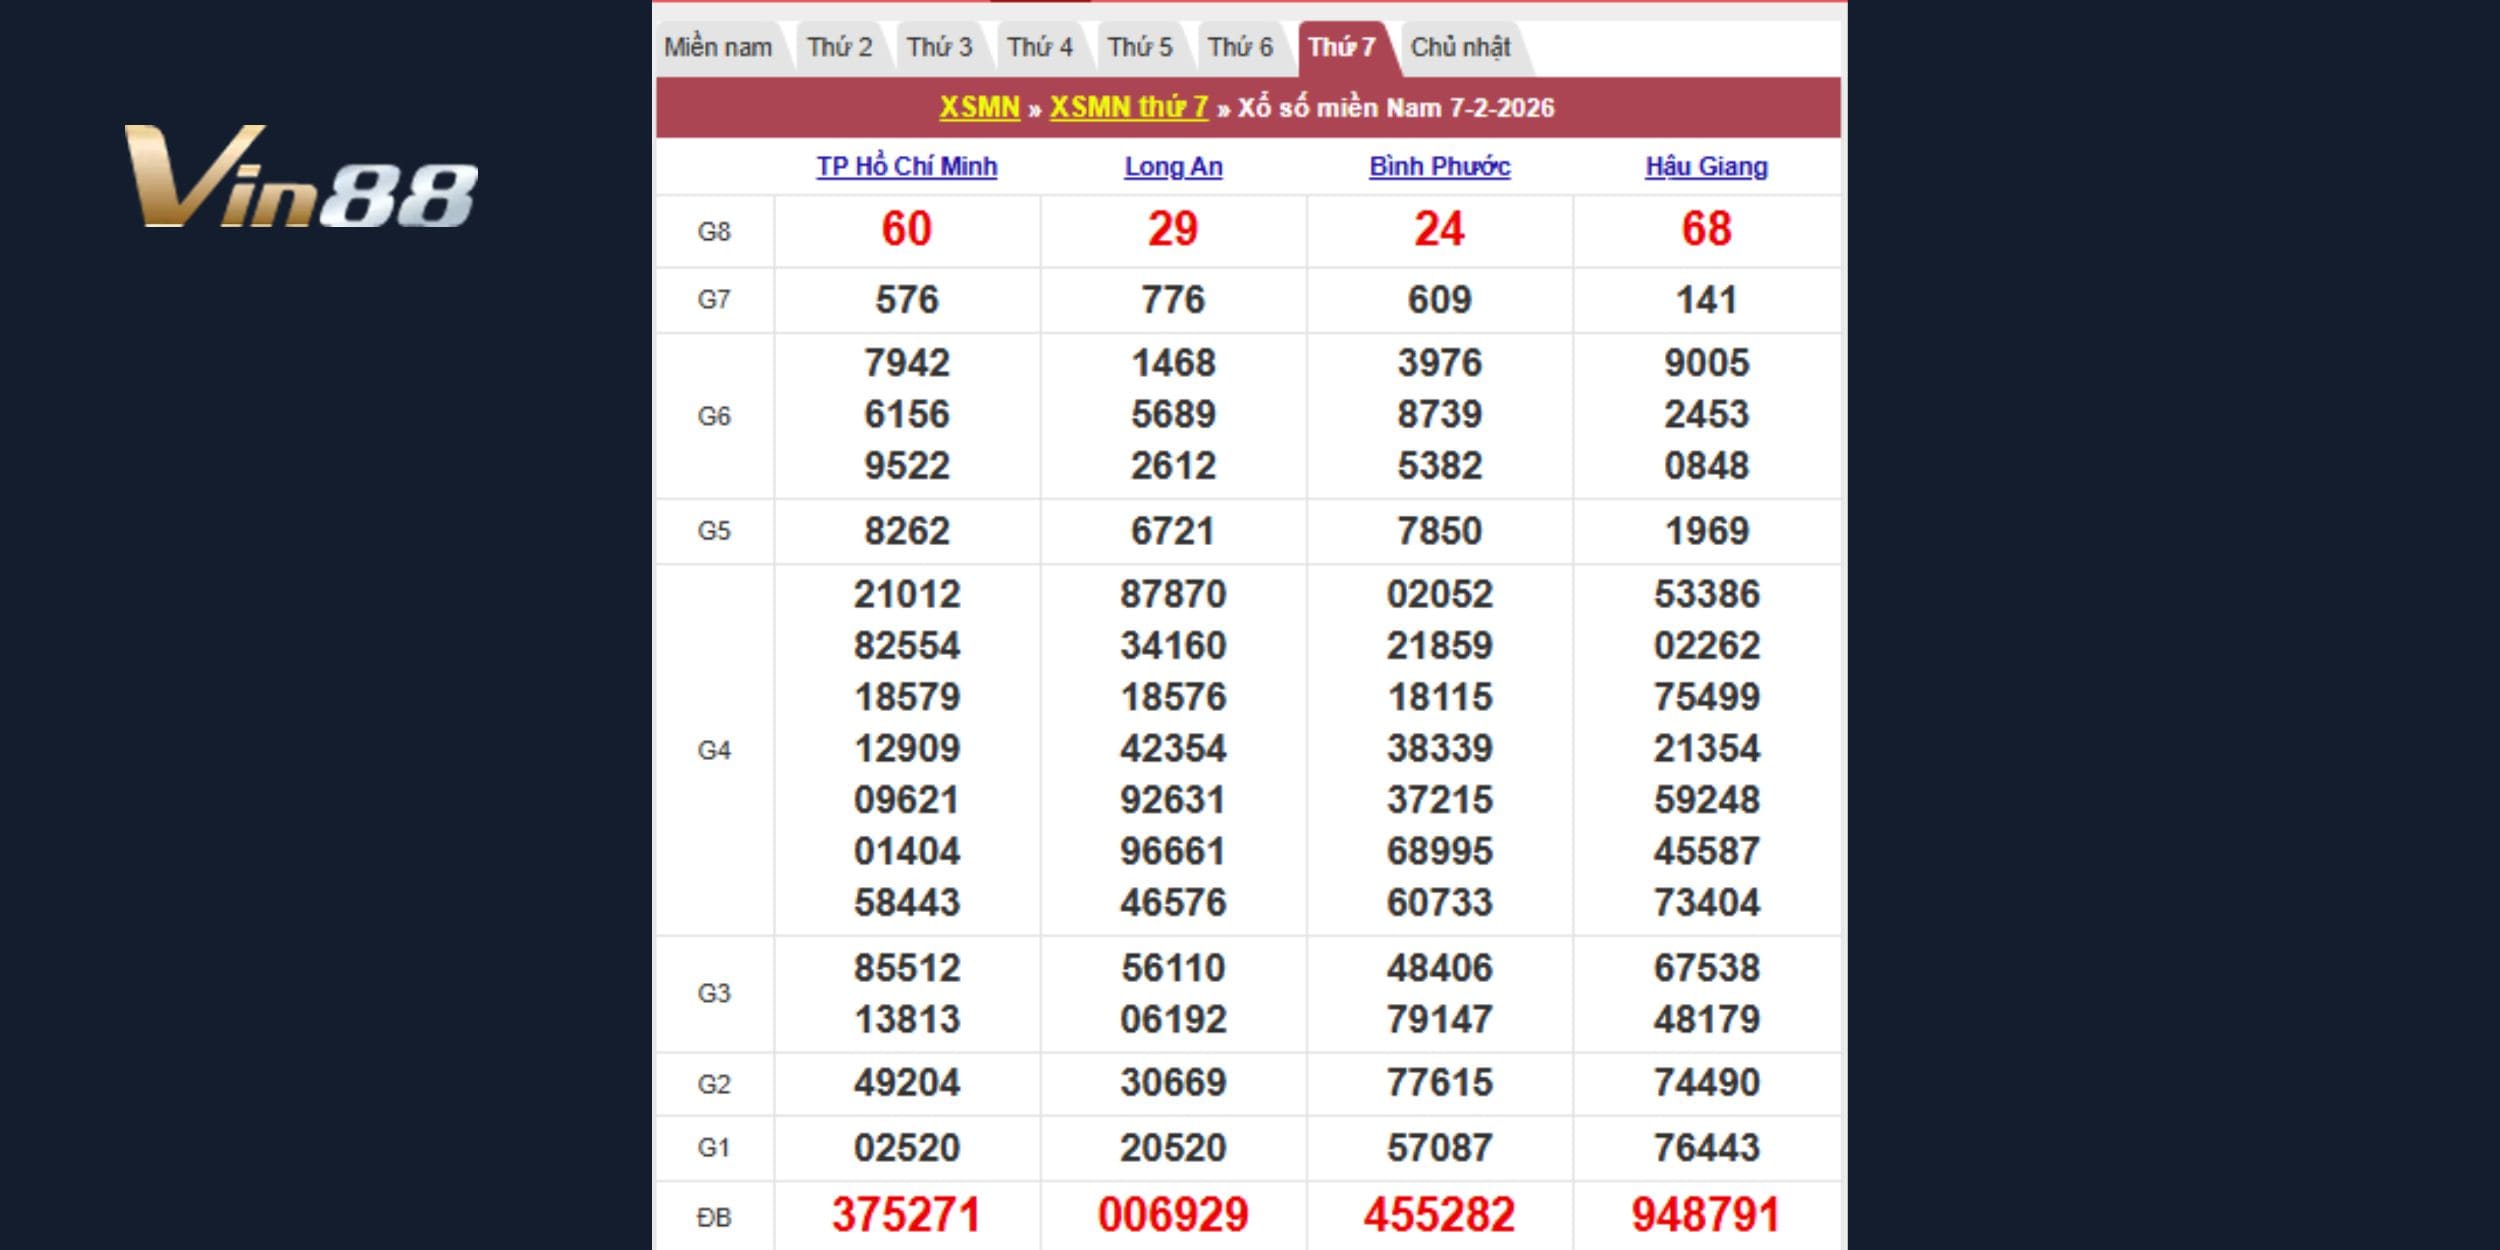Screen dimensions: 2500x1250
Task: Open the Miền nam tab
Action: [x=718, y=47]
